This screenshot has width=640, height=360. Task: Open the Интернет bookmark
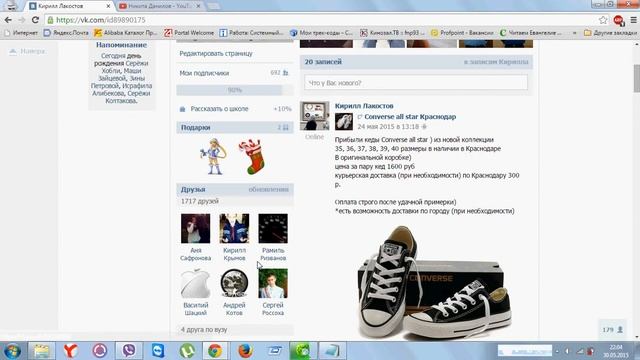[x=21, y=33]
